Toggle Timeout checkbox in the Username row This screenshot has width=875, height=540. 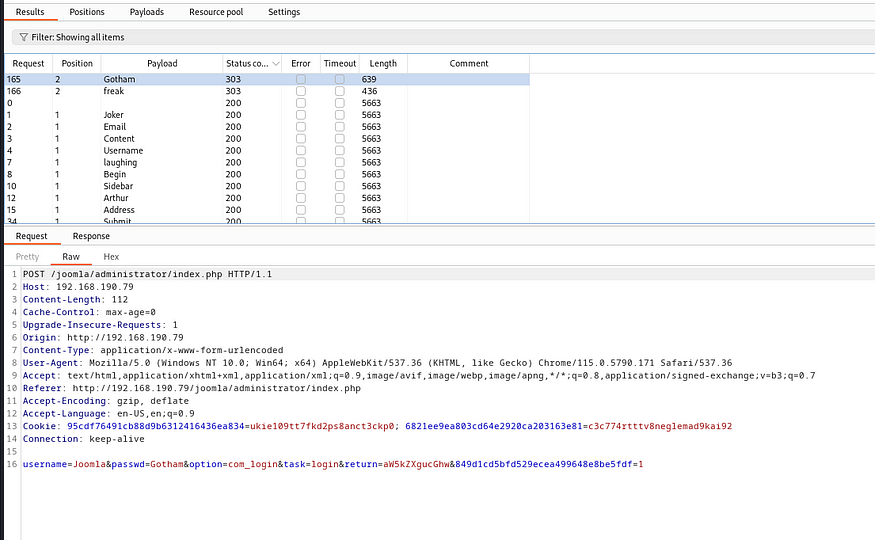click(340, 151)
